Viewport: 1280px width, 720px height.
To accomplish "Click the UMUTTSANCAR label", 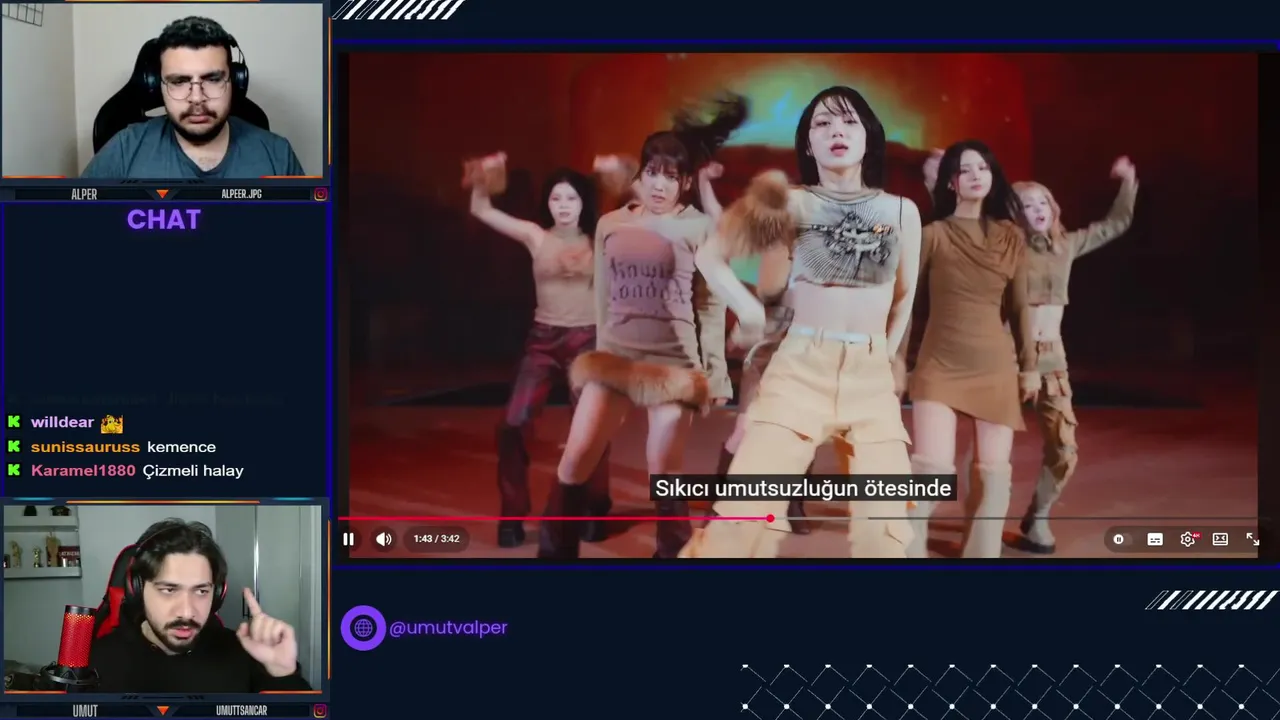I will click(242, 711).
